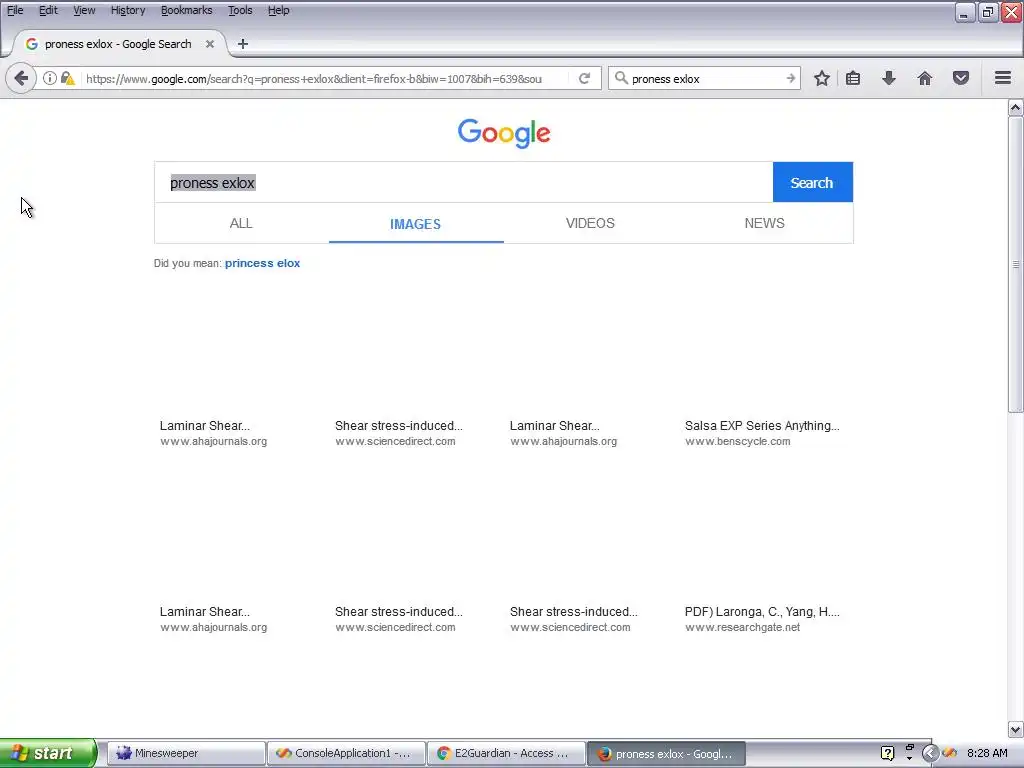
Task: Switch to the NEWS results tab
Action: pos(765,223)
